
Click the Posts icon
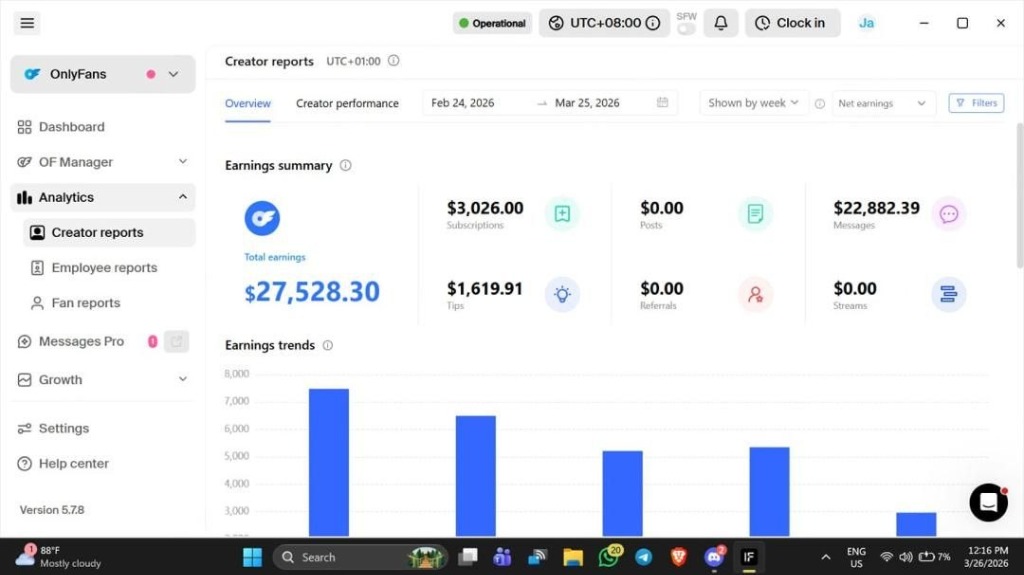click(756, 214)
